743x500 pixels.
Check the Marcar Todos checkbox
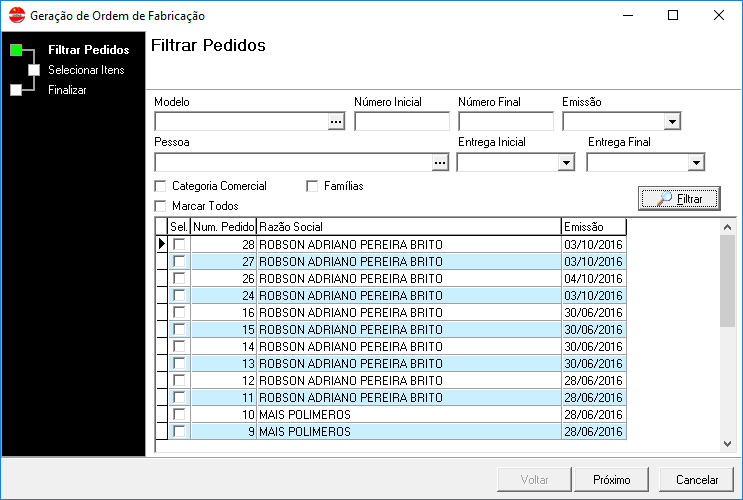(161, 206)
